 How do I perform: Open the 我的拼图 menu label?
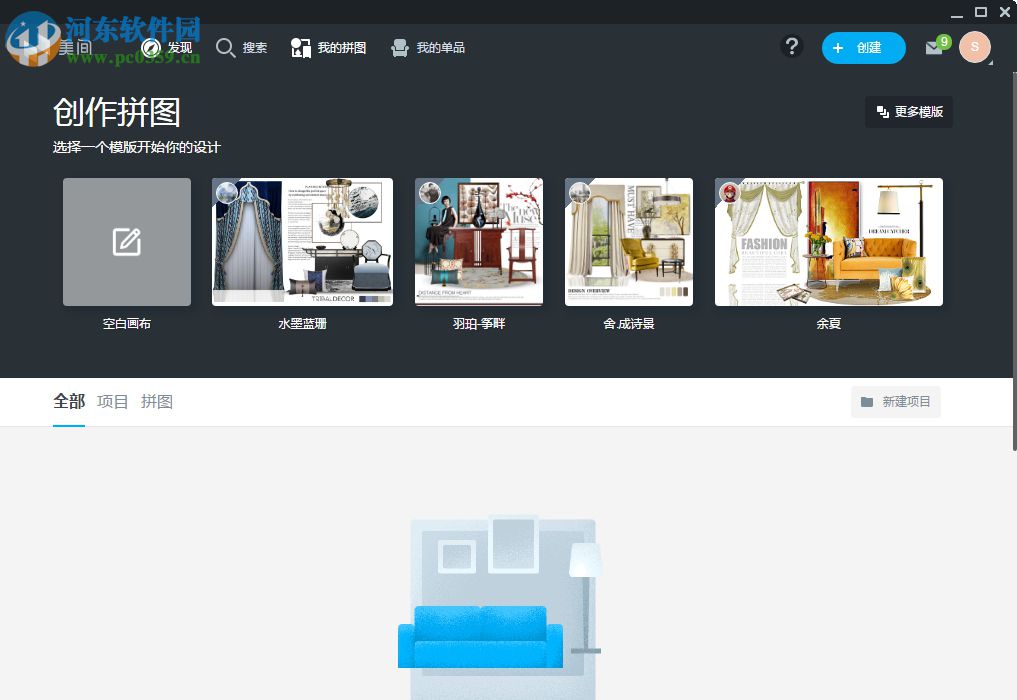(342, 48)
